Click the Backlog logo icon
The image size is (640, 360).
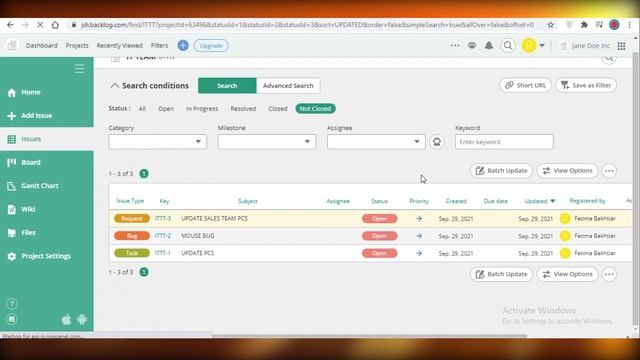(x=12, y=45)
